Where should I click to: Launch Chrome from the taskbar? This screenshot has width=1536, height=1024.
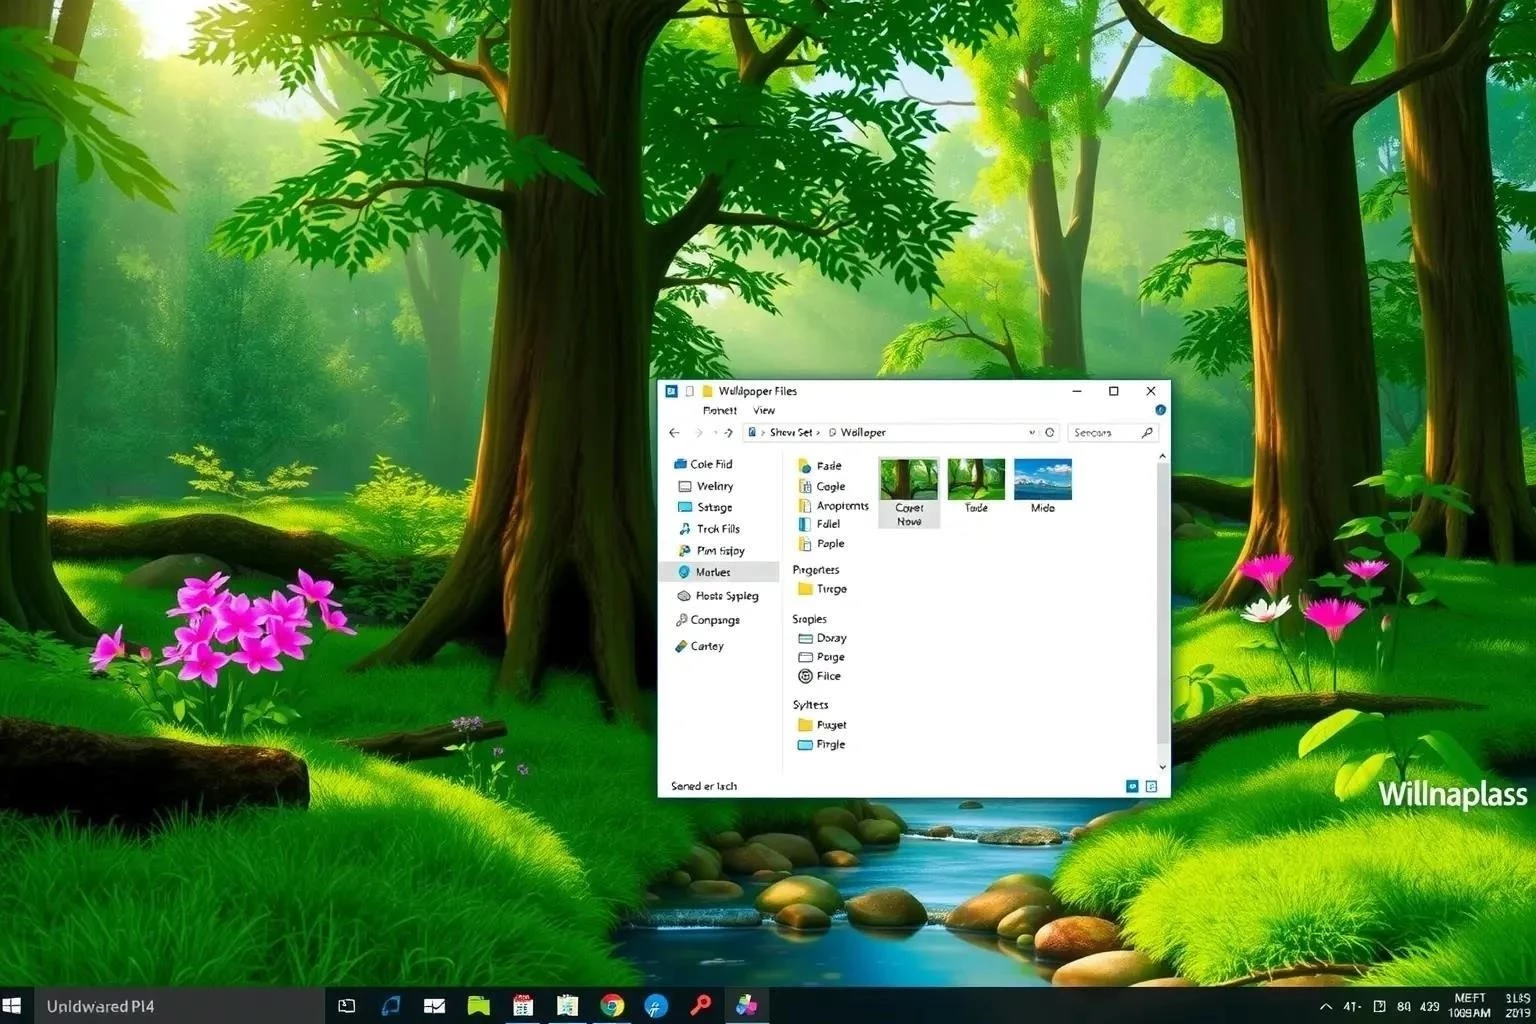coord(612,1006)
